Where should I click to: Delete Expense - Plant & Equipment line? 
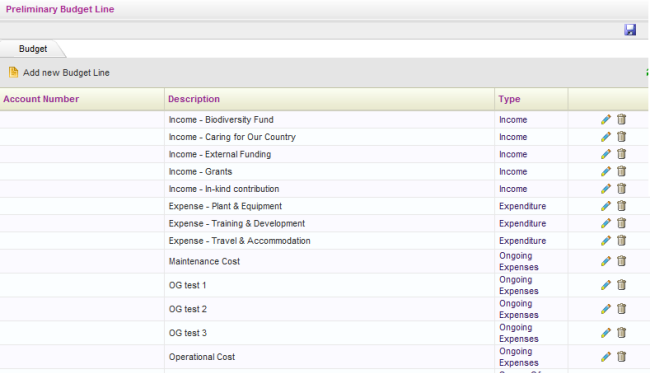(621, 206)
